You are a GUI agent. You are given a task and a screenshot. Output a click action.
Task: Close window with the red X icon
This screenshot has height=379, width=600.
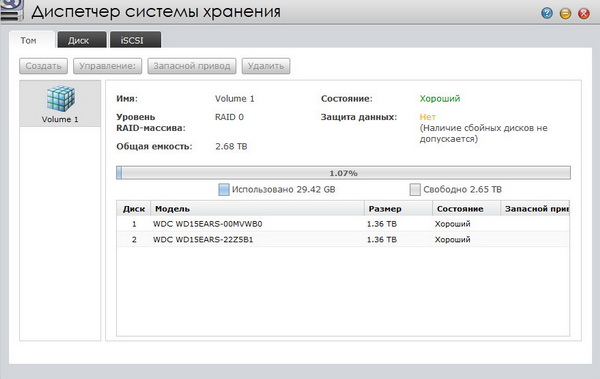coord(584,14)
